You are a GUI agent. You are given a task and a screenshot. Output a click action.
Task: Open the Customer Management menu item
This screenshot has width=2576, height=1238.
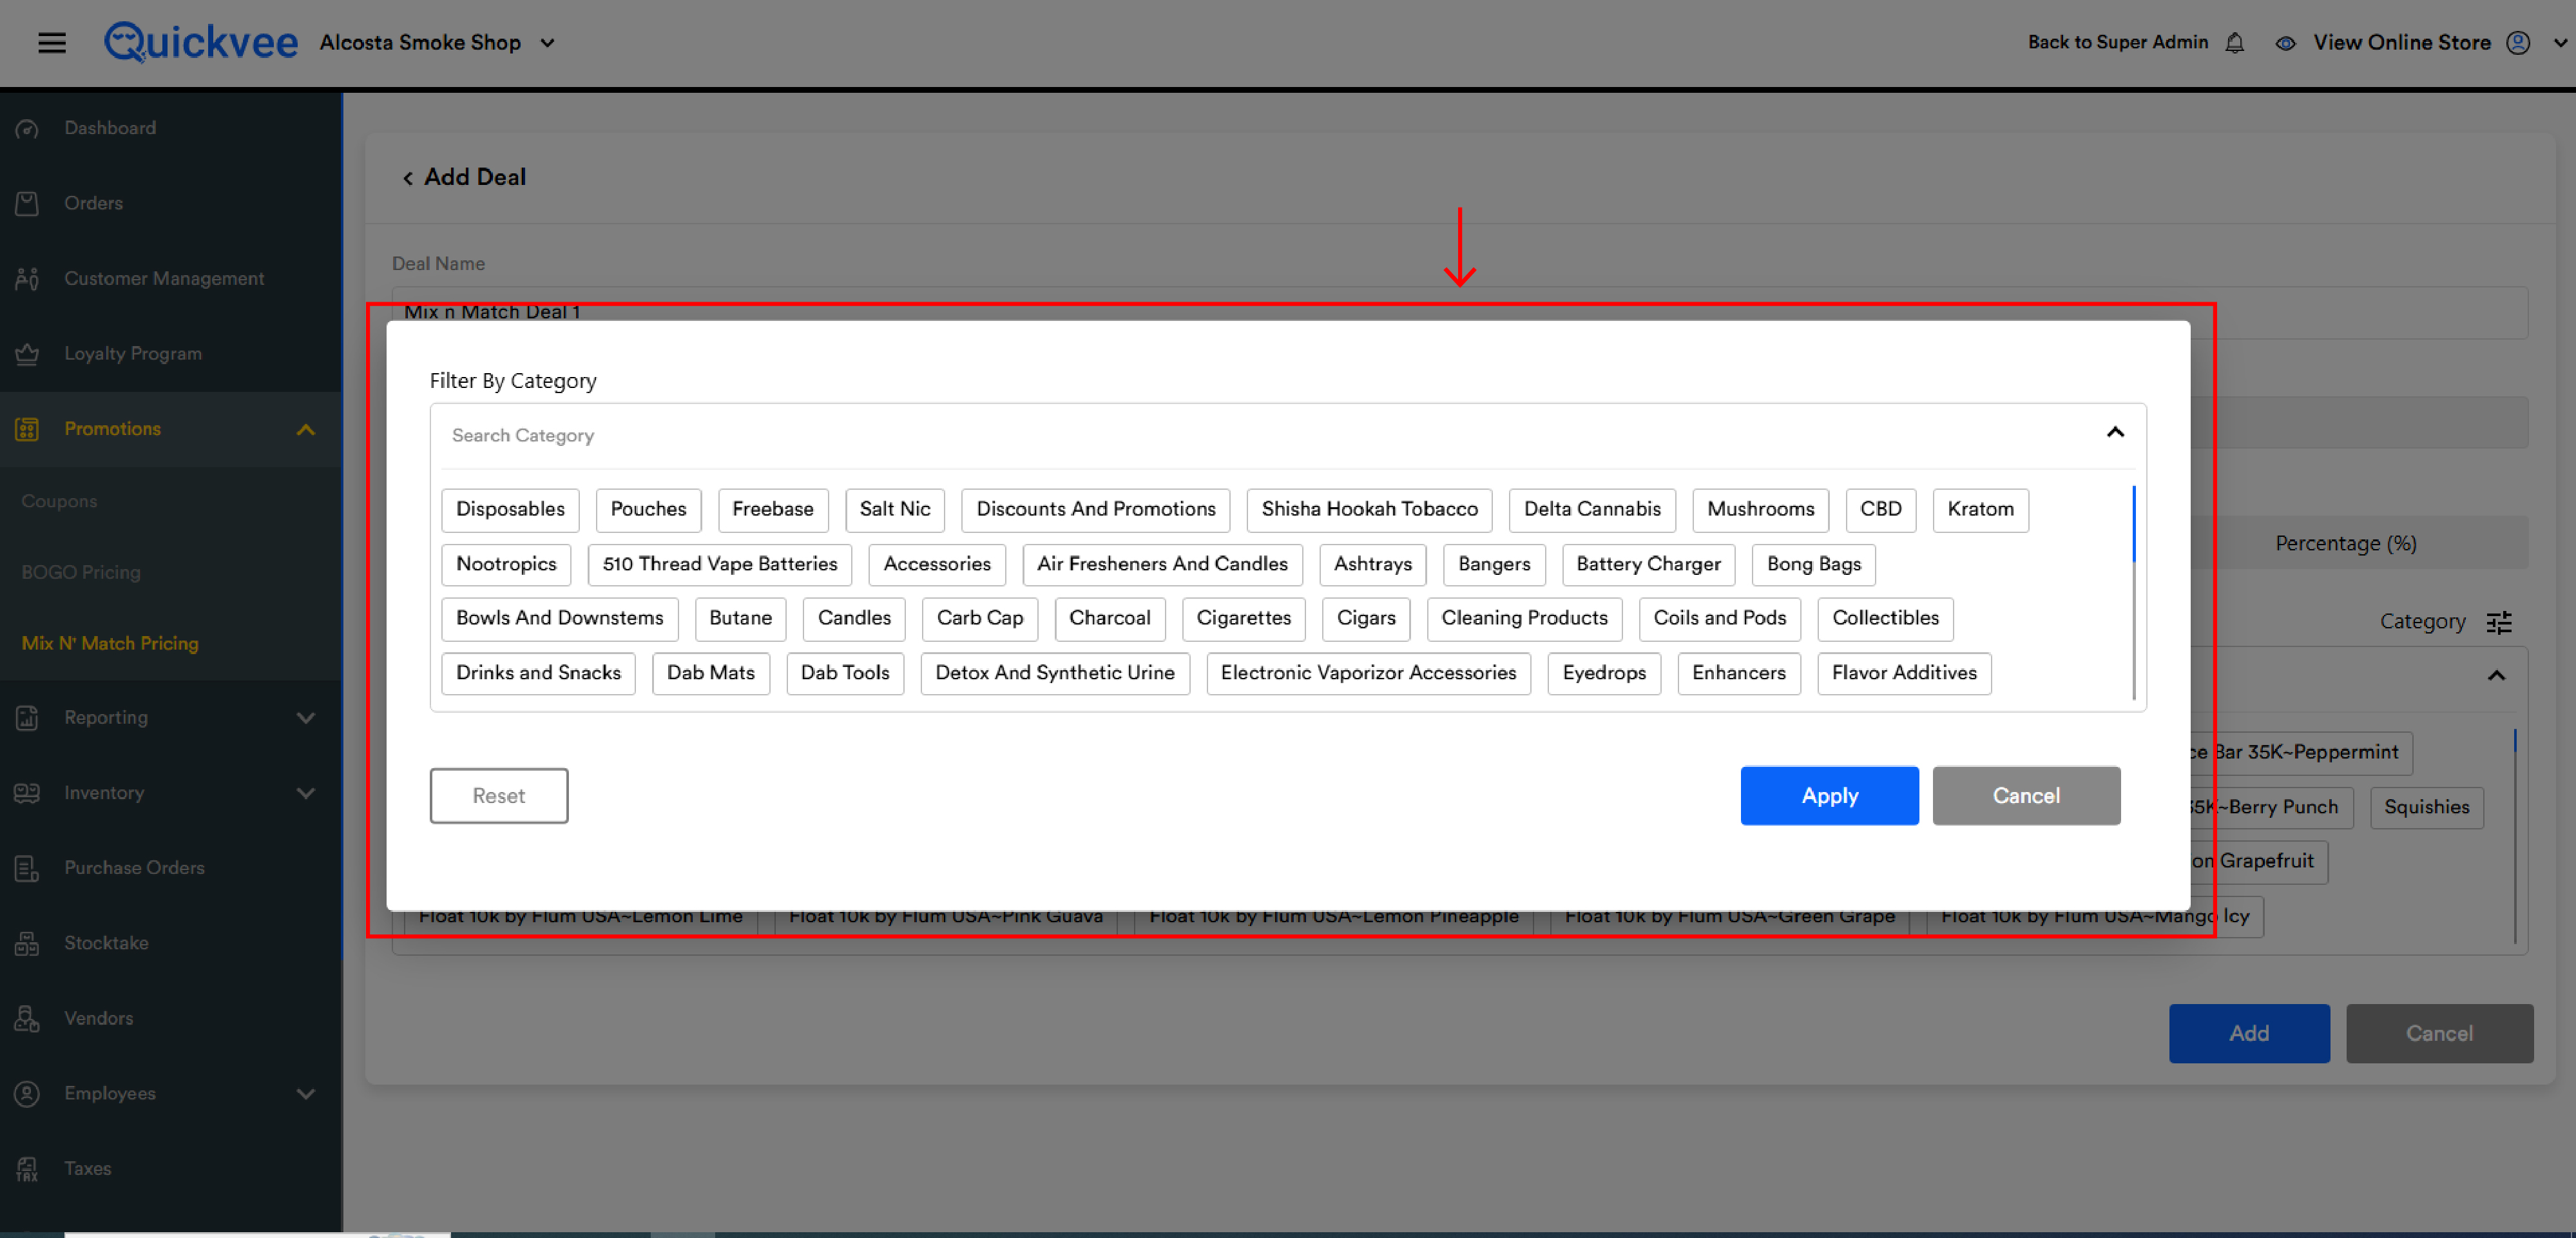point(164,278)
